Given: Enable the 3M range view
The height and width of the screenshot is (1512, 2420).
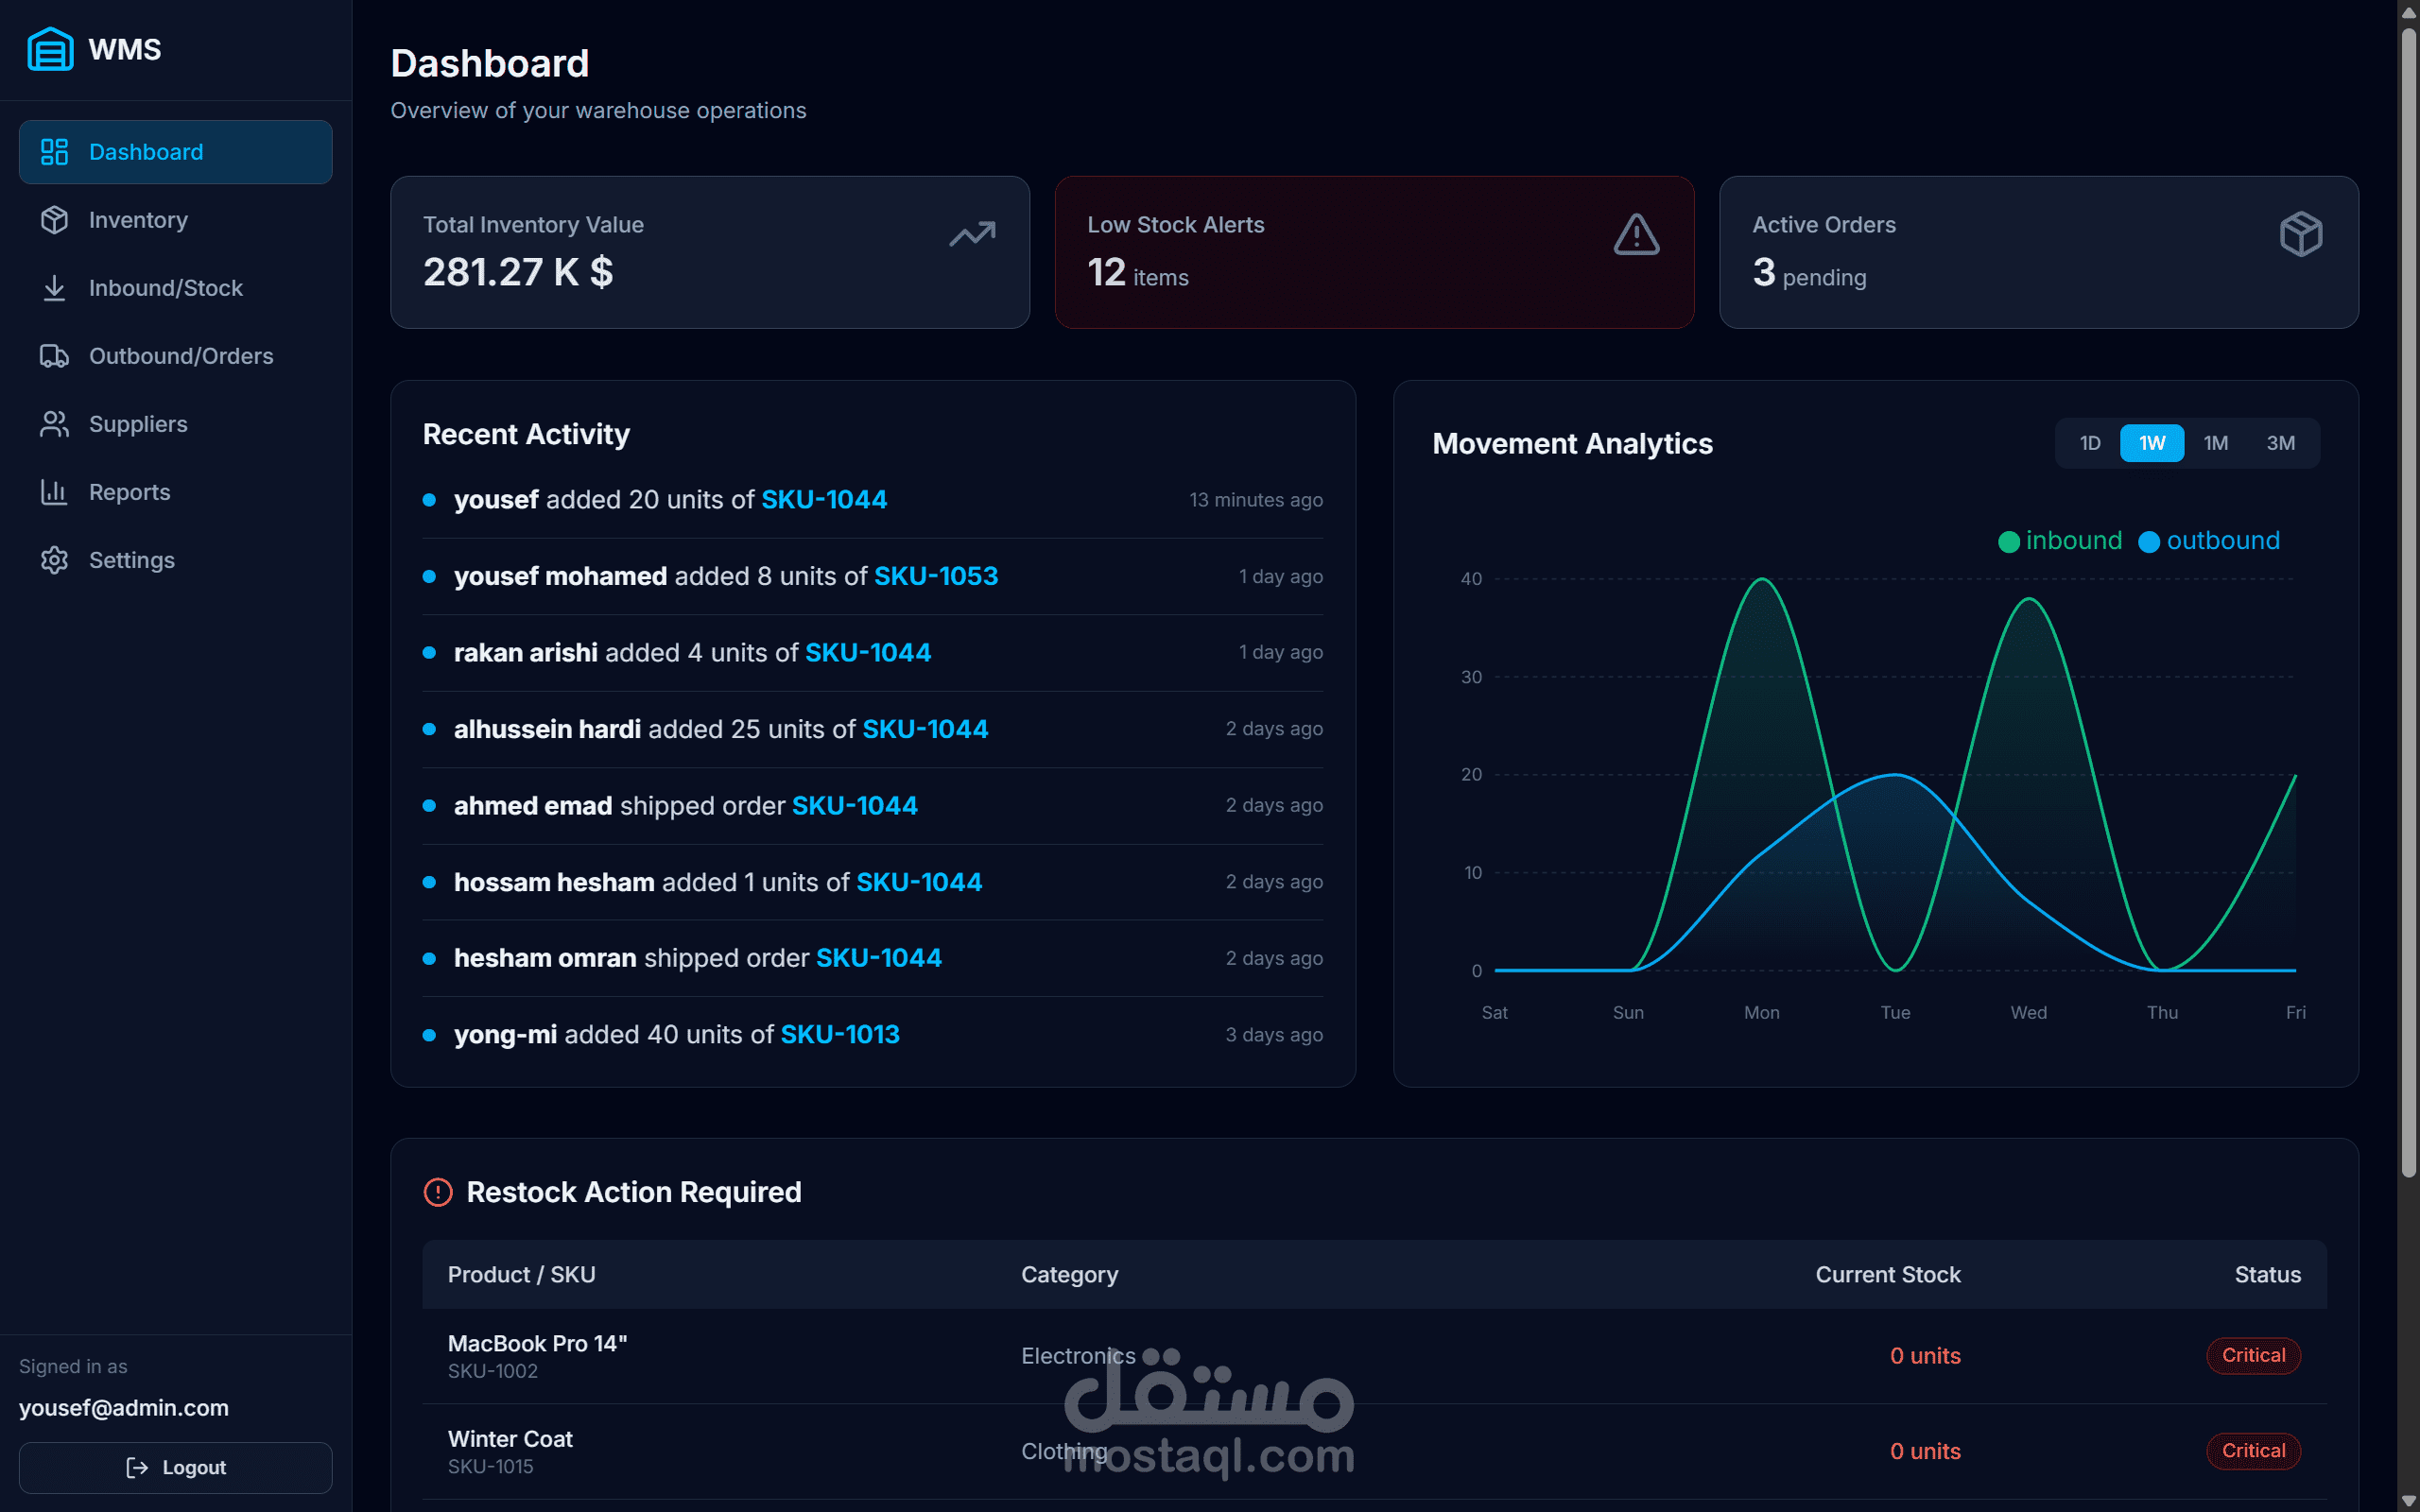Looking at the screenshot, I should coord(2281,442).
